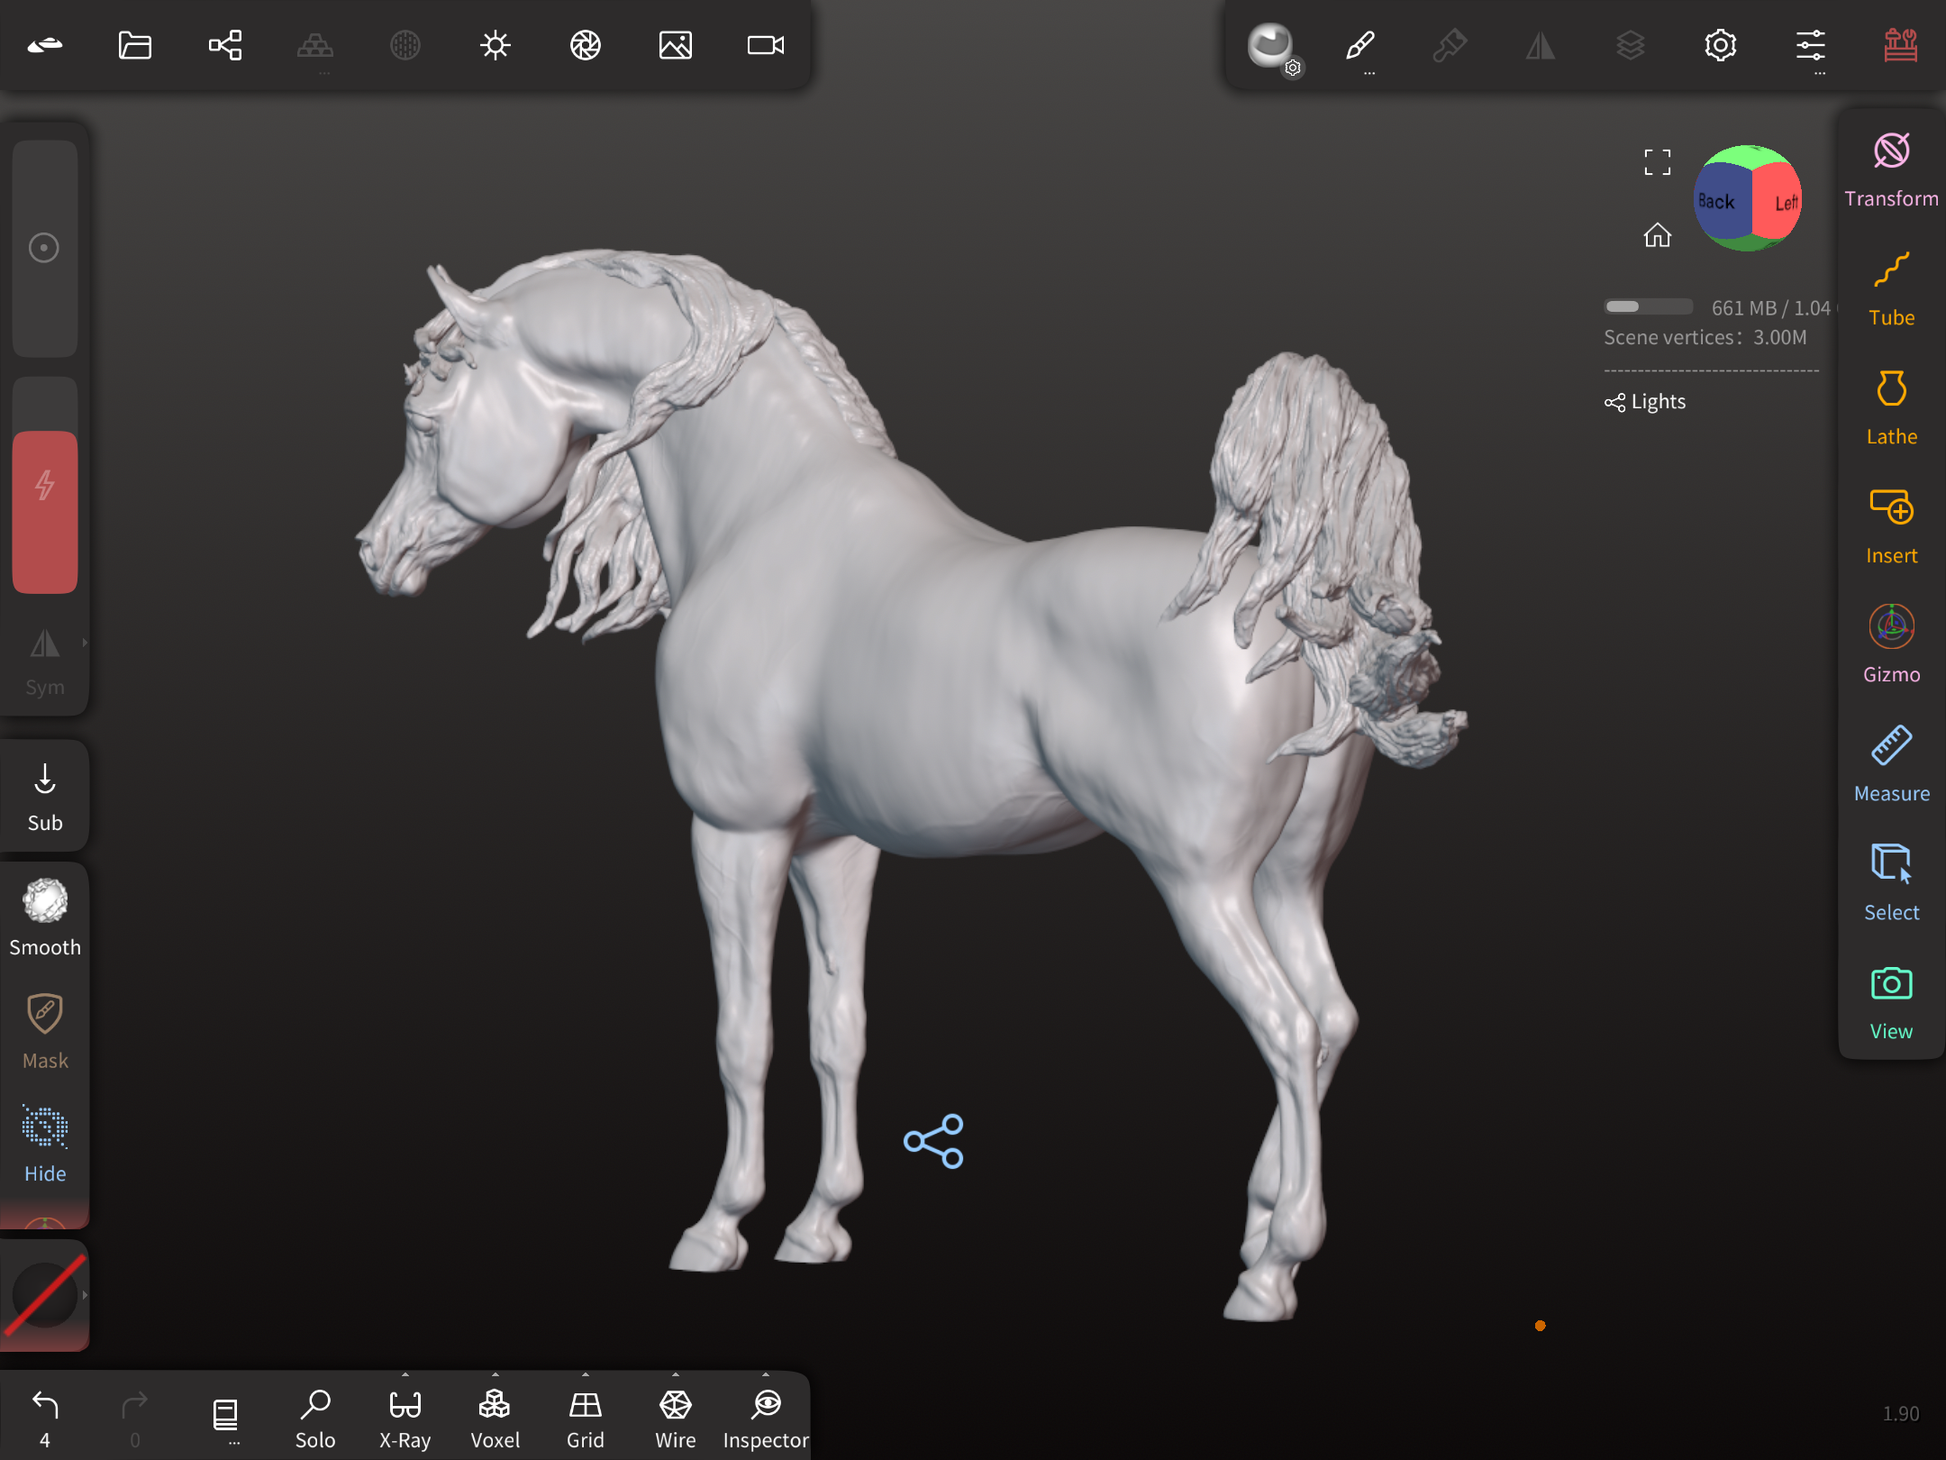
Task: Enable Solo mode
Action: point(315,1418)
